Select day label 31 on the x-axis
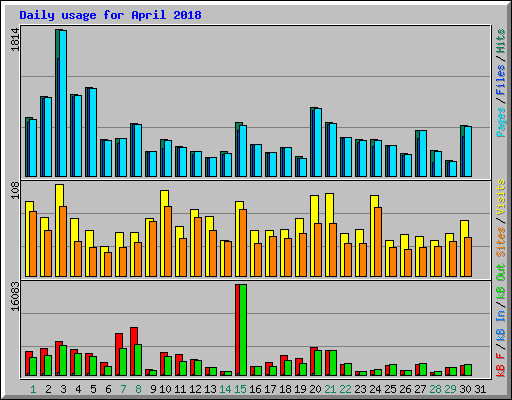This screenshot has height=400, width=512. [x=480, y=389]
